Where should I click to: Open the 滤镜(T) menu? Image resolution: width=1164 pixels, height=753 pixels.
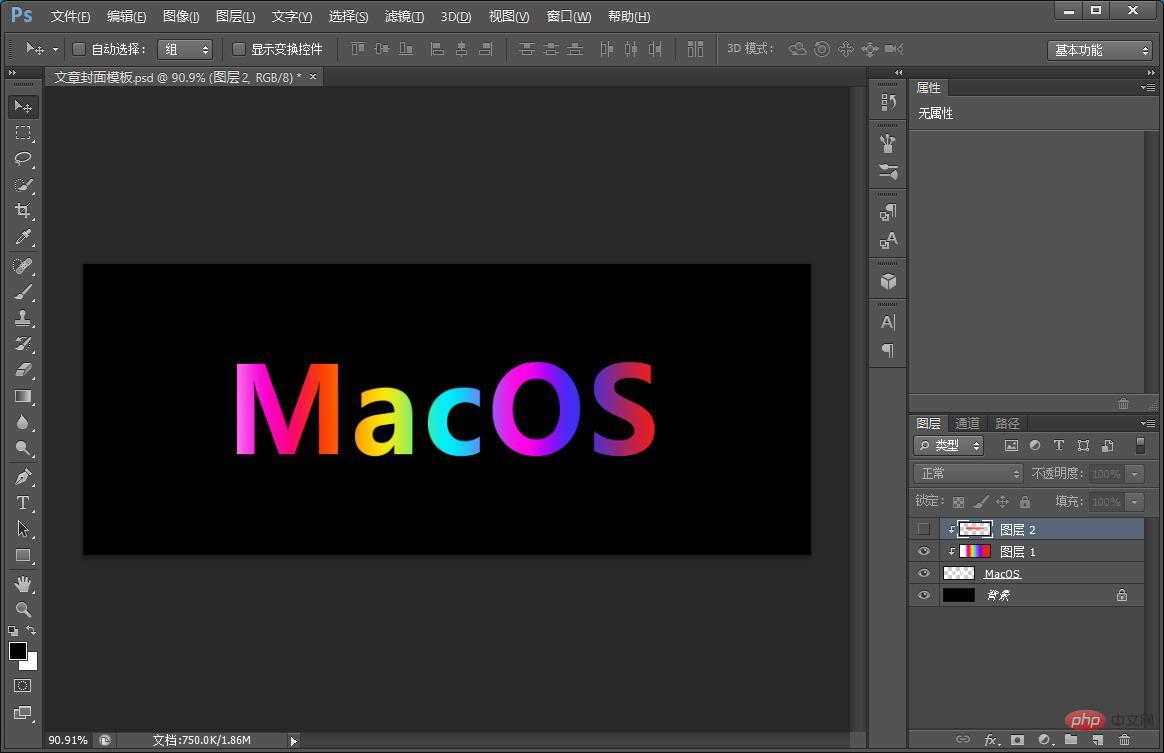click(405, 16)
